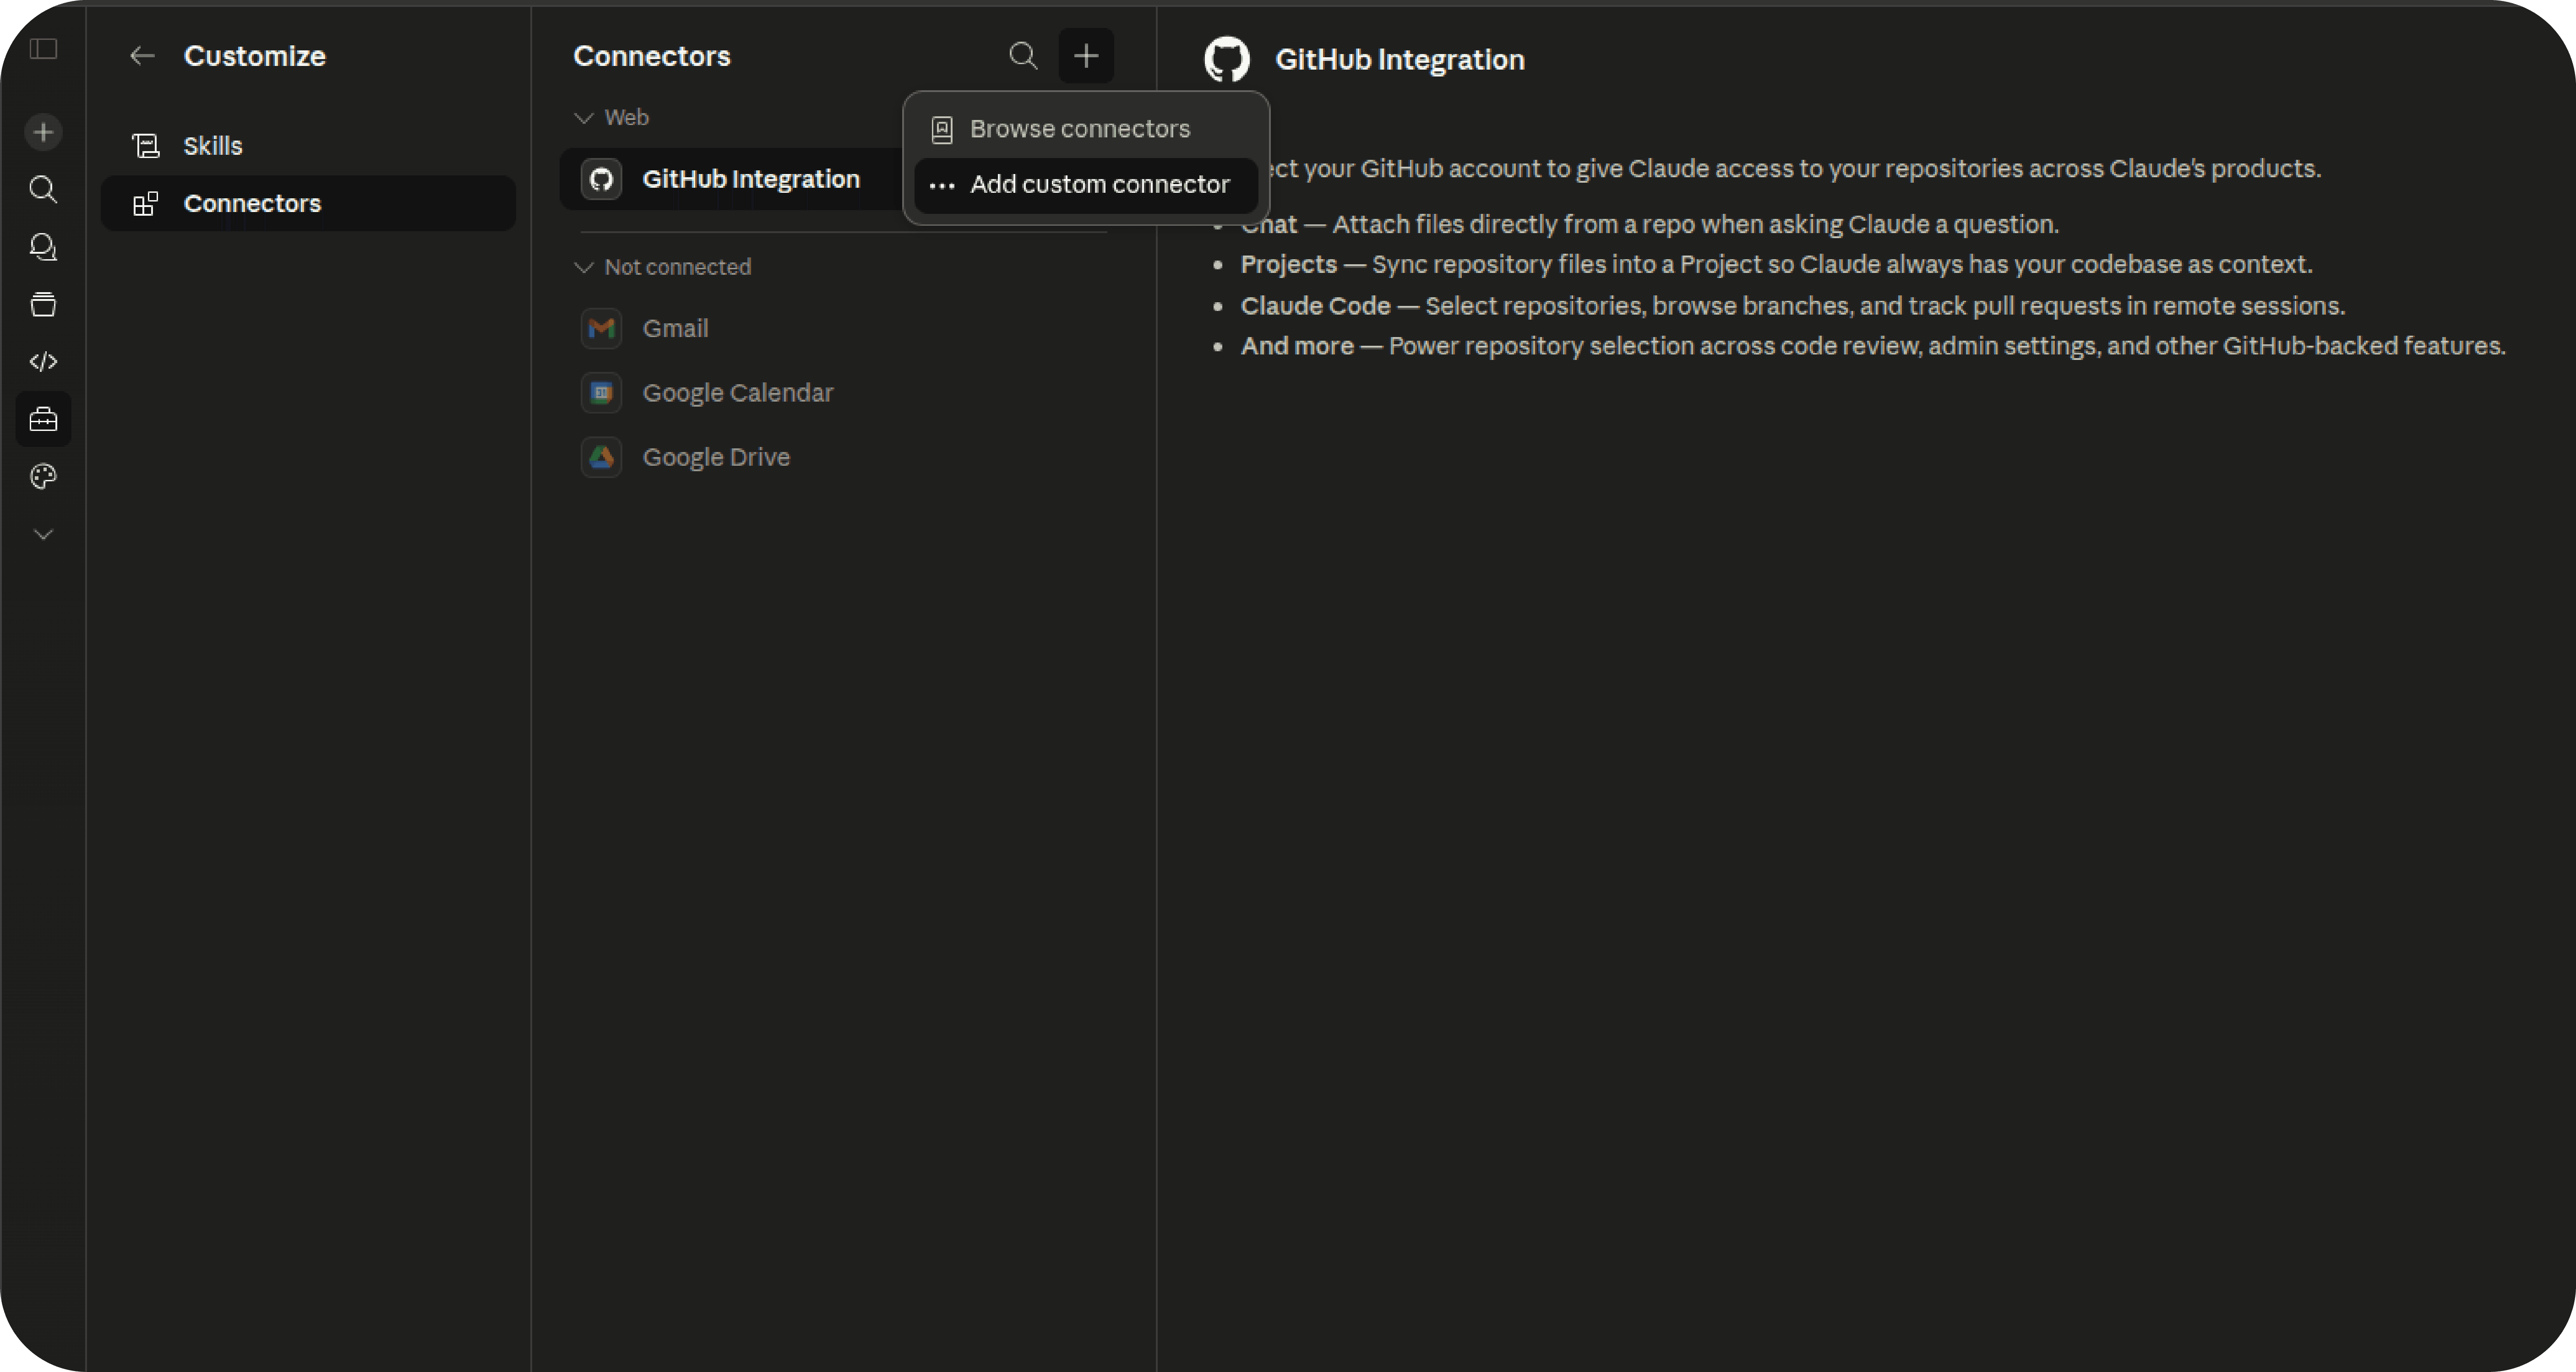Open search from the left rail
2576x1372 pixels.
point(43,189)
